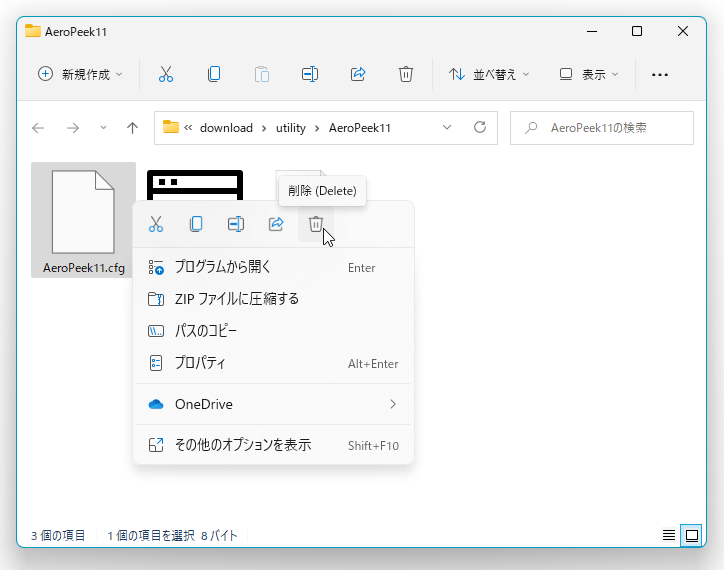
Task: Open the three-dot more options menu
Action: click(x=660, y=74)
